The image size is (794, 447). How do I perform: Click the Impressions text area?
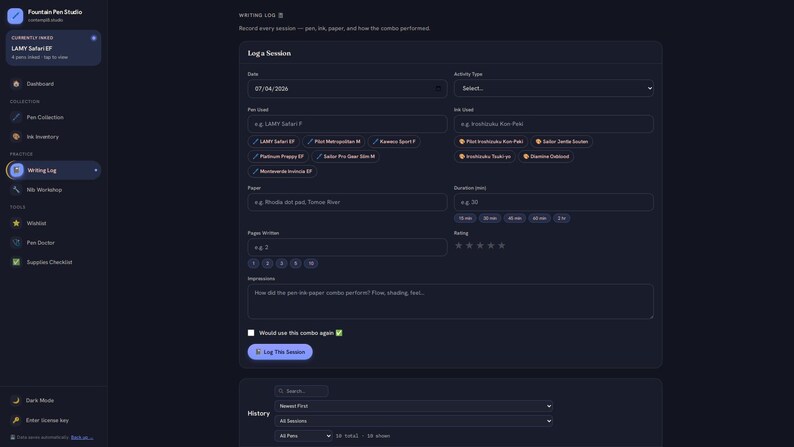451,302
